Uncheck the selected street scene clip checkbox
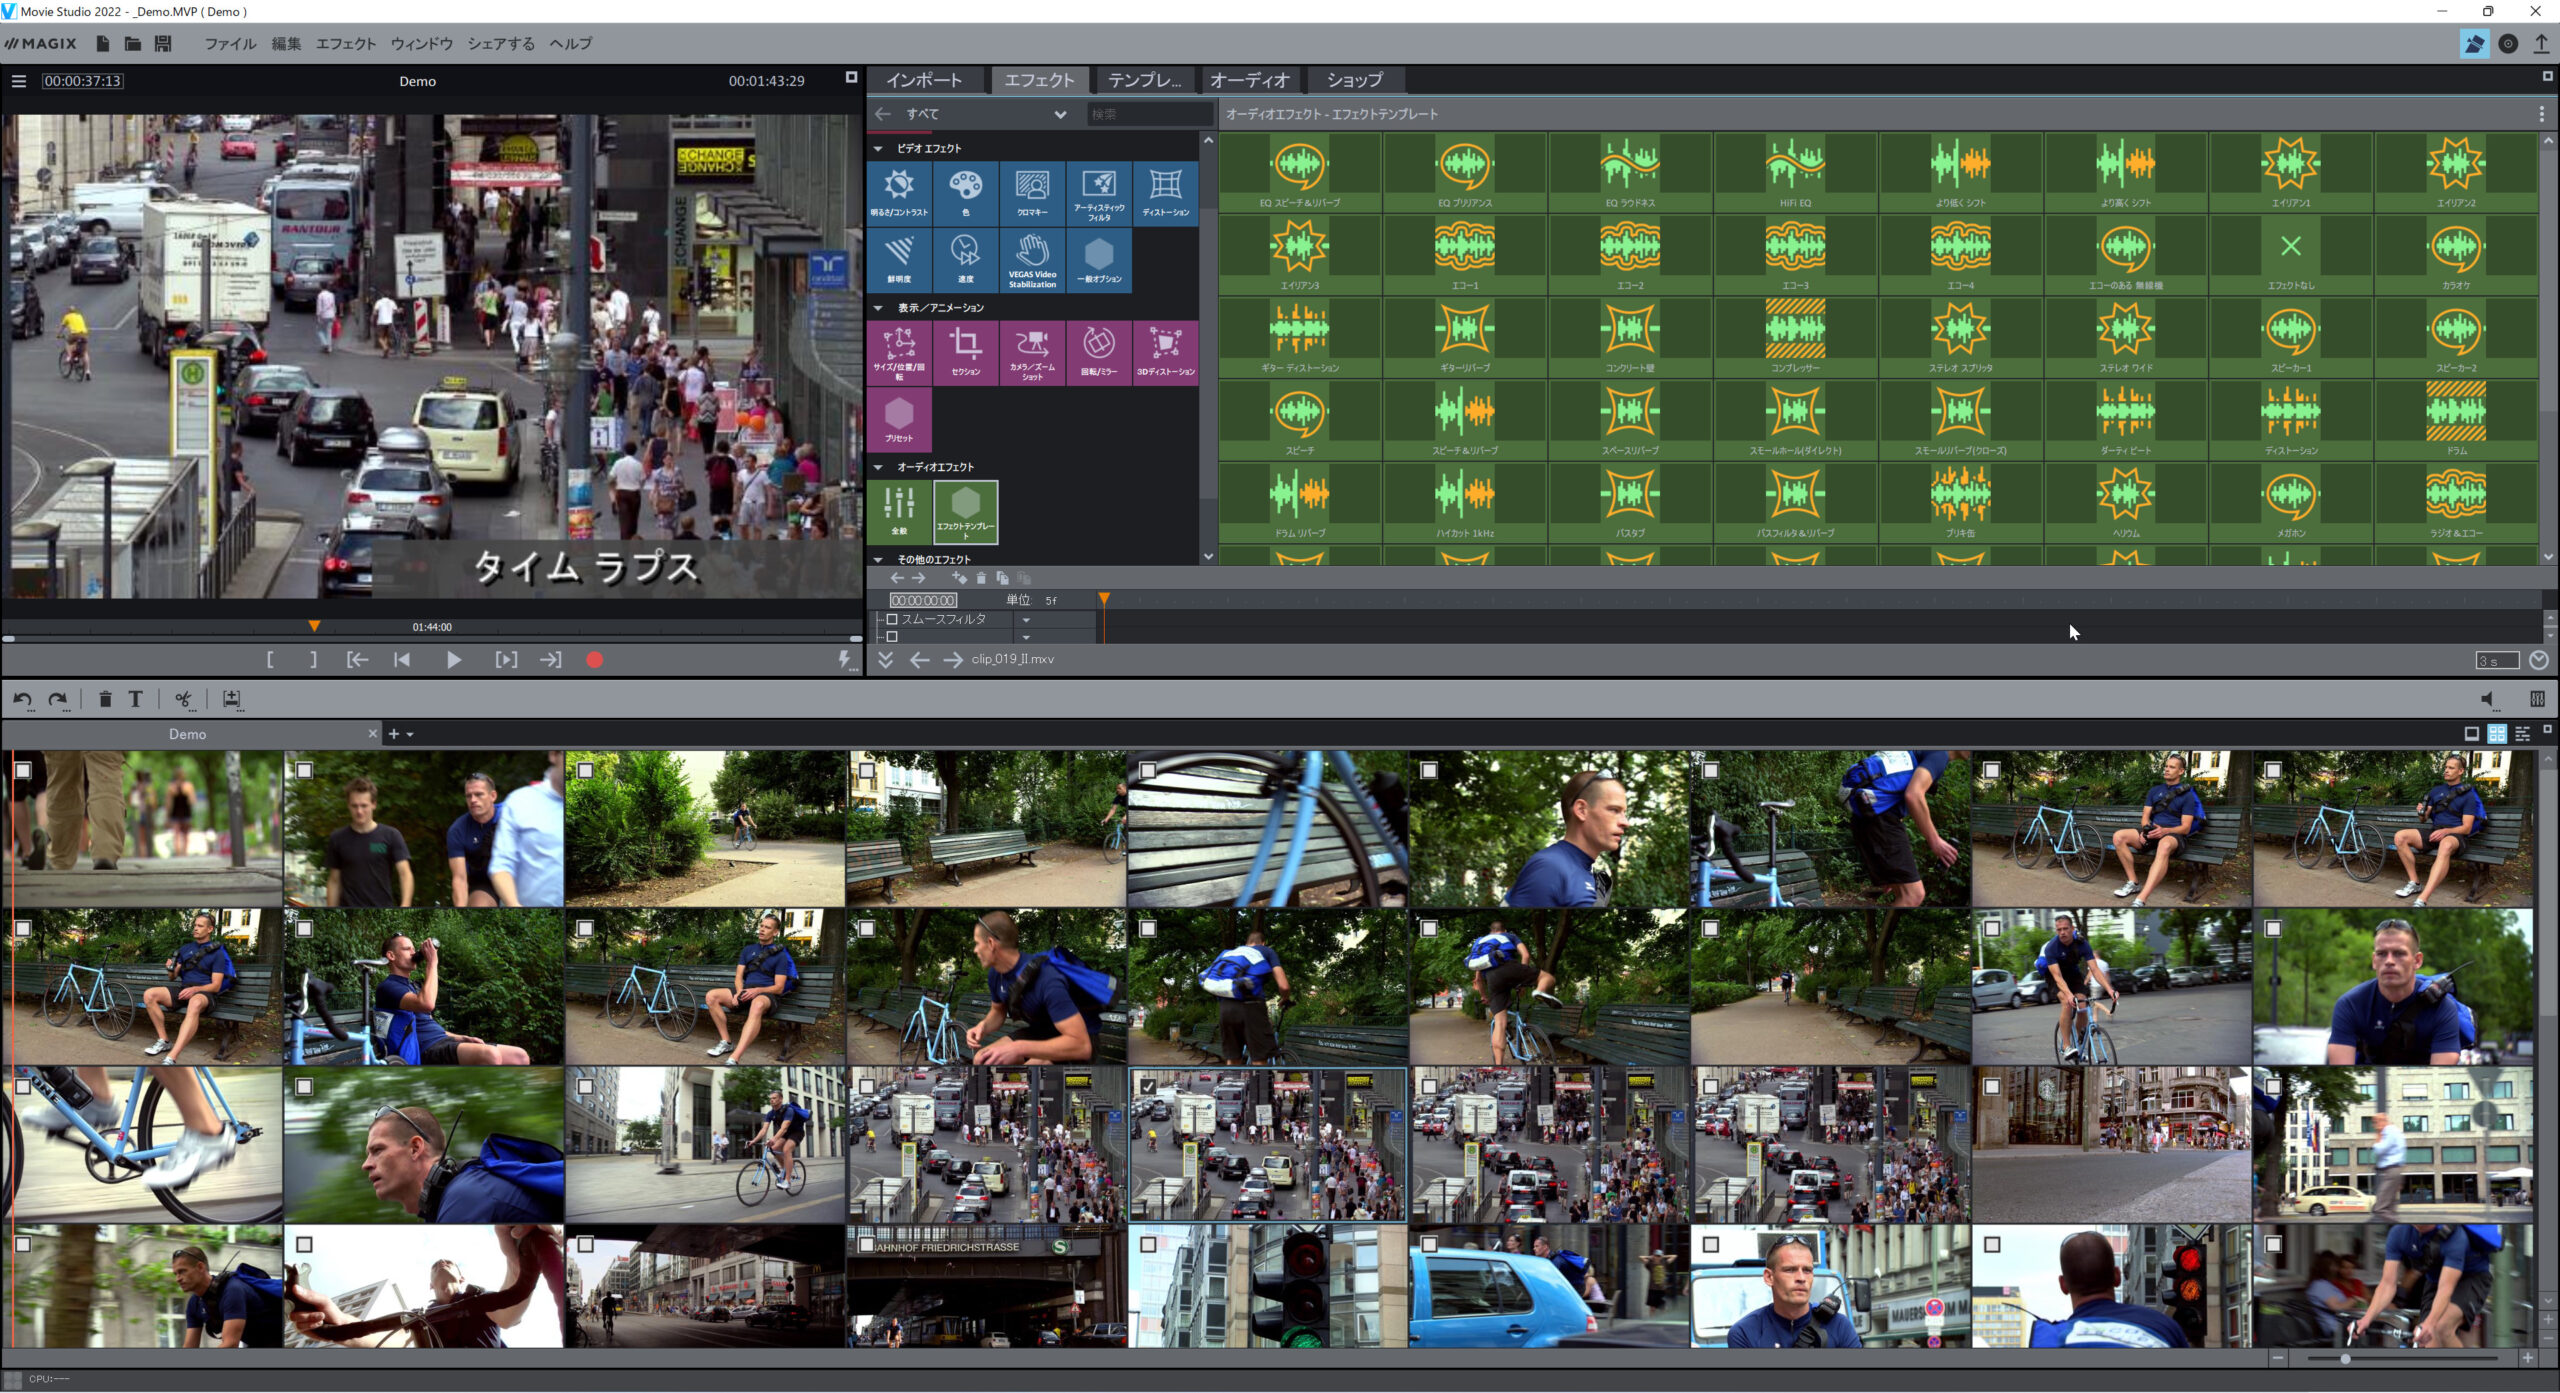 point(1148,1086)
